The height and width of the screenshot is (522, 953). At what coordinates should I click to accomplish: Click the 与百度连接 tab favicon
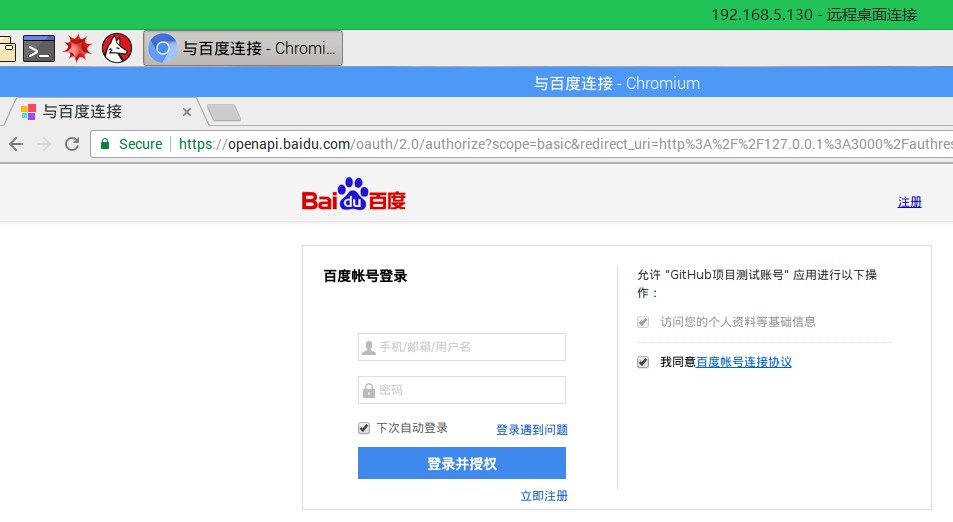tap(29, 112)
